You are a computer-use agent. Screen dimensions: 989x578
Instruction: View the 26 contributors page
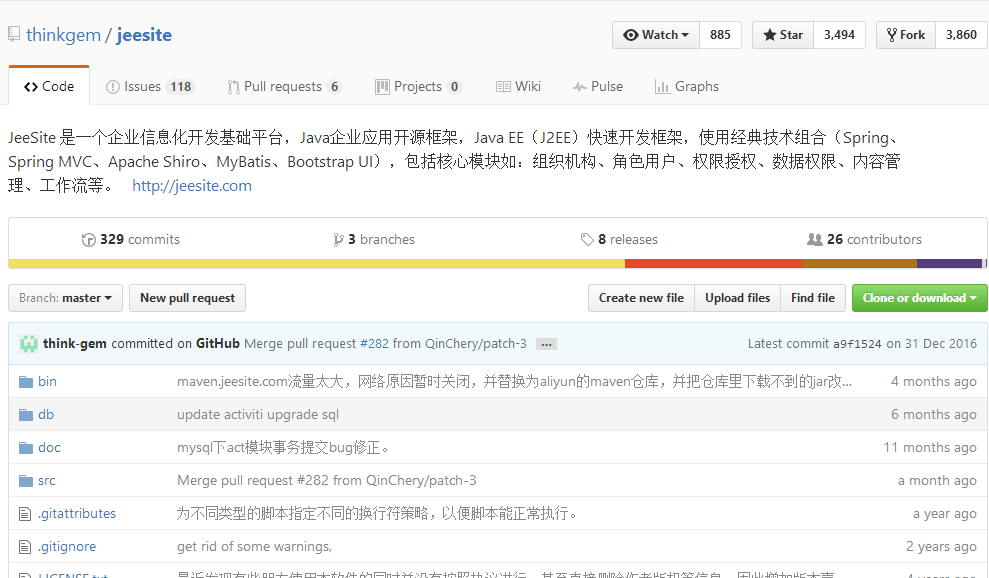pos(864,239)
